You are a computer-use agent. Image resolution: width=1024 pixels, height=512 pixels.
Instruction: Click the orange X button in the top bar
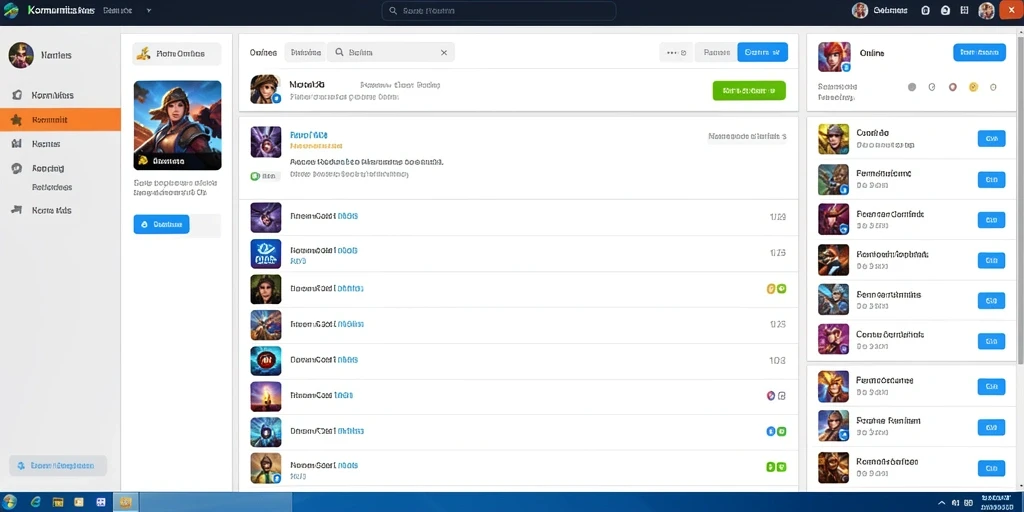click(x=1011, y=10)
